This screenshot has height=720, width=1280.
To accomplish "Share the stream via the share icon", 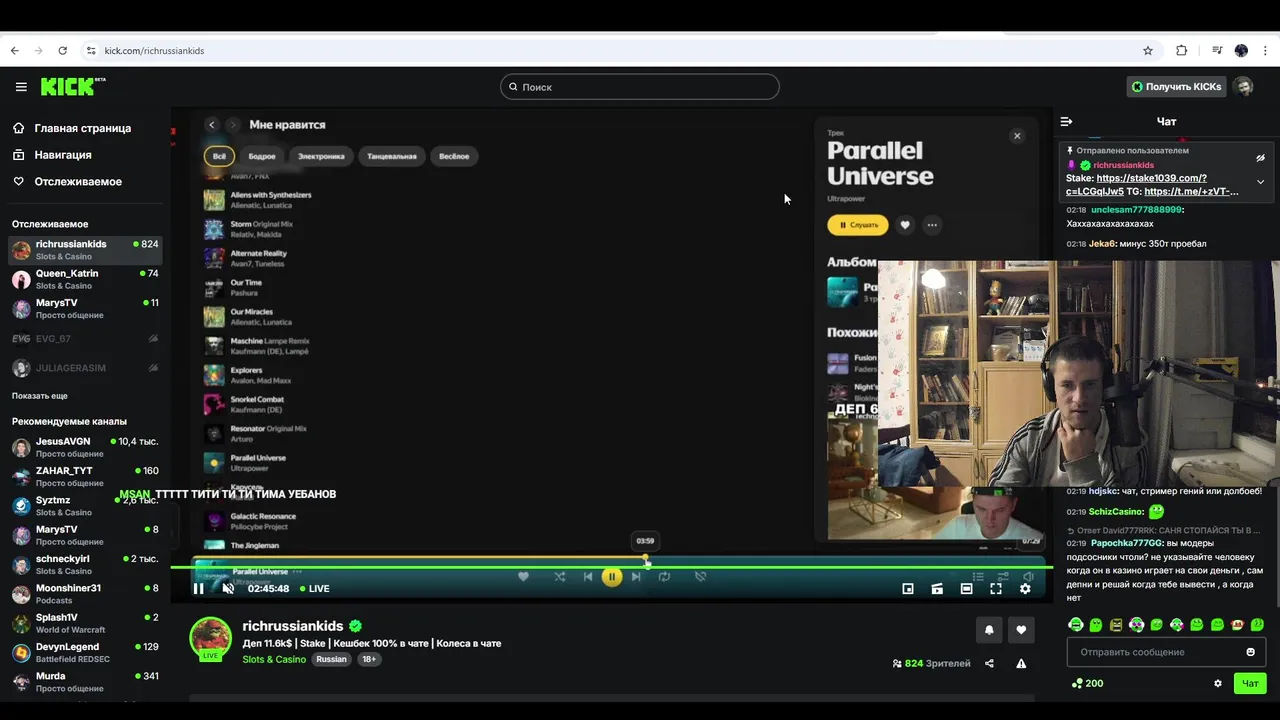I will [x=989, y=663].
